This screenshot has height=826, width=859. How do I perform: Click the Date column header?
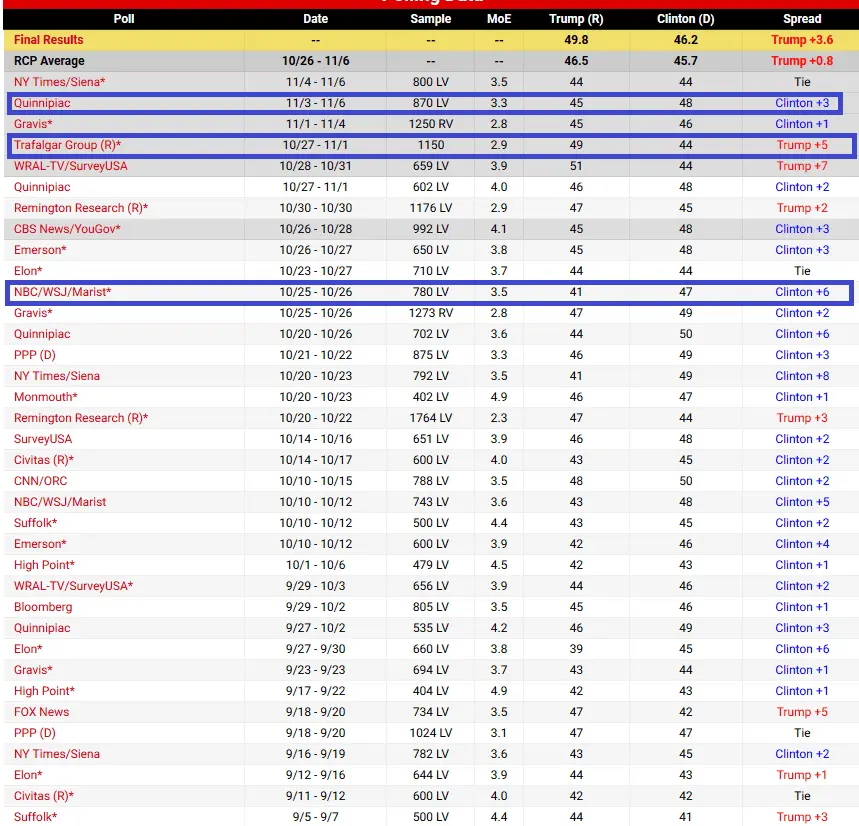(316, 19)
